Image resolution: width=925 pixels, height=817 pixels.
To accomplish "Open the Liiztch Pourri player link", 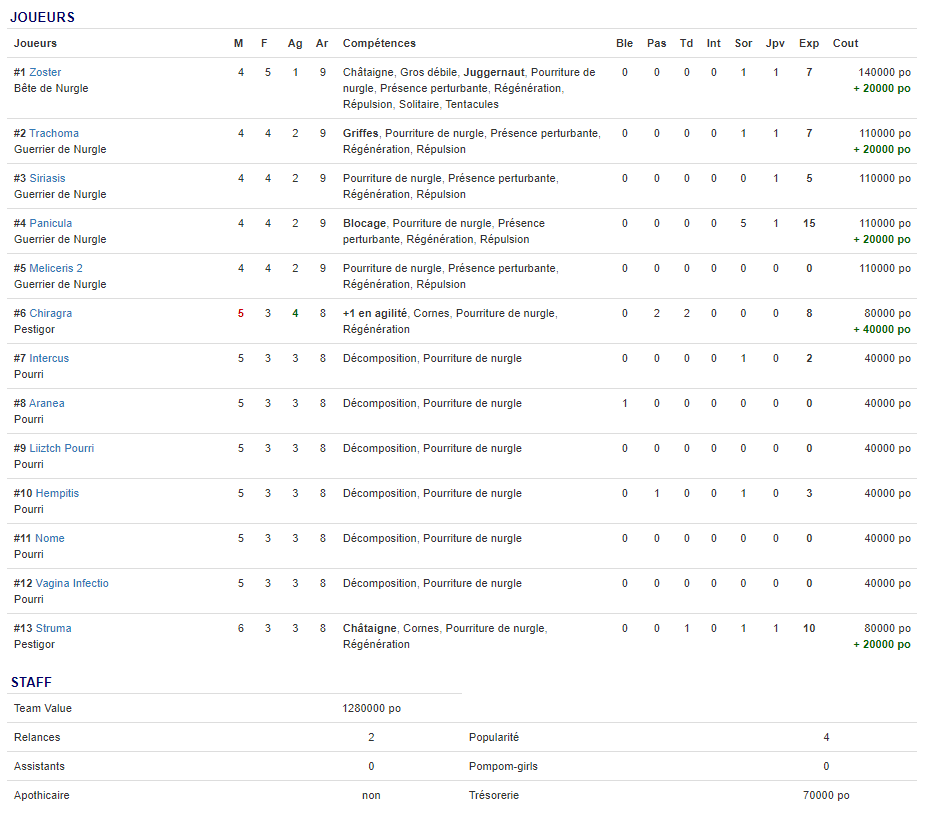I will tap(61, 448).
